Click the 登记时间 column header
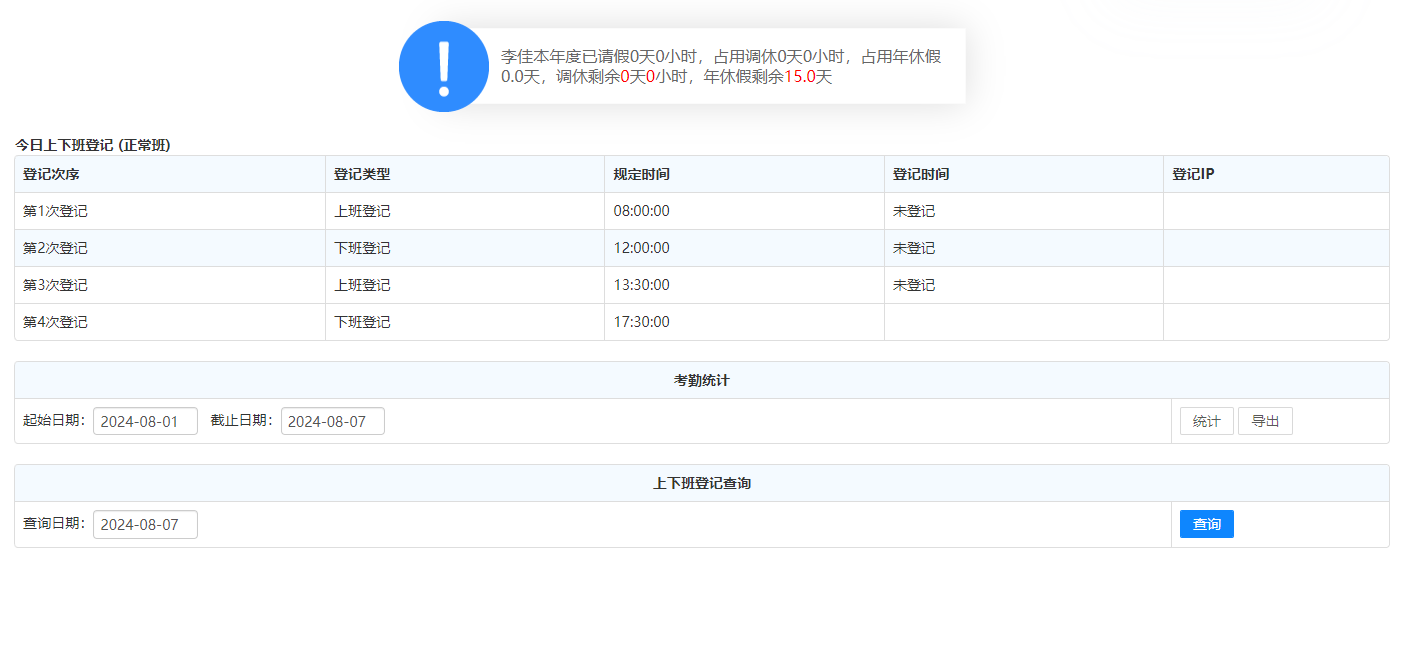The width and height of the screenshot is (1404, 664). tap(921, 174)
